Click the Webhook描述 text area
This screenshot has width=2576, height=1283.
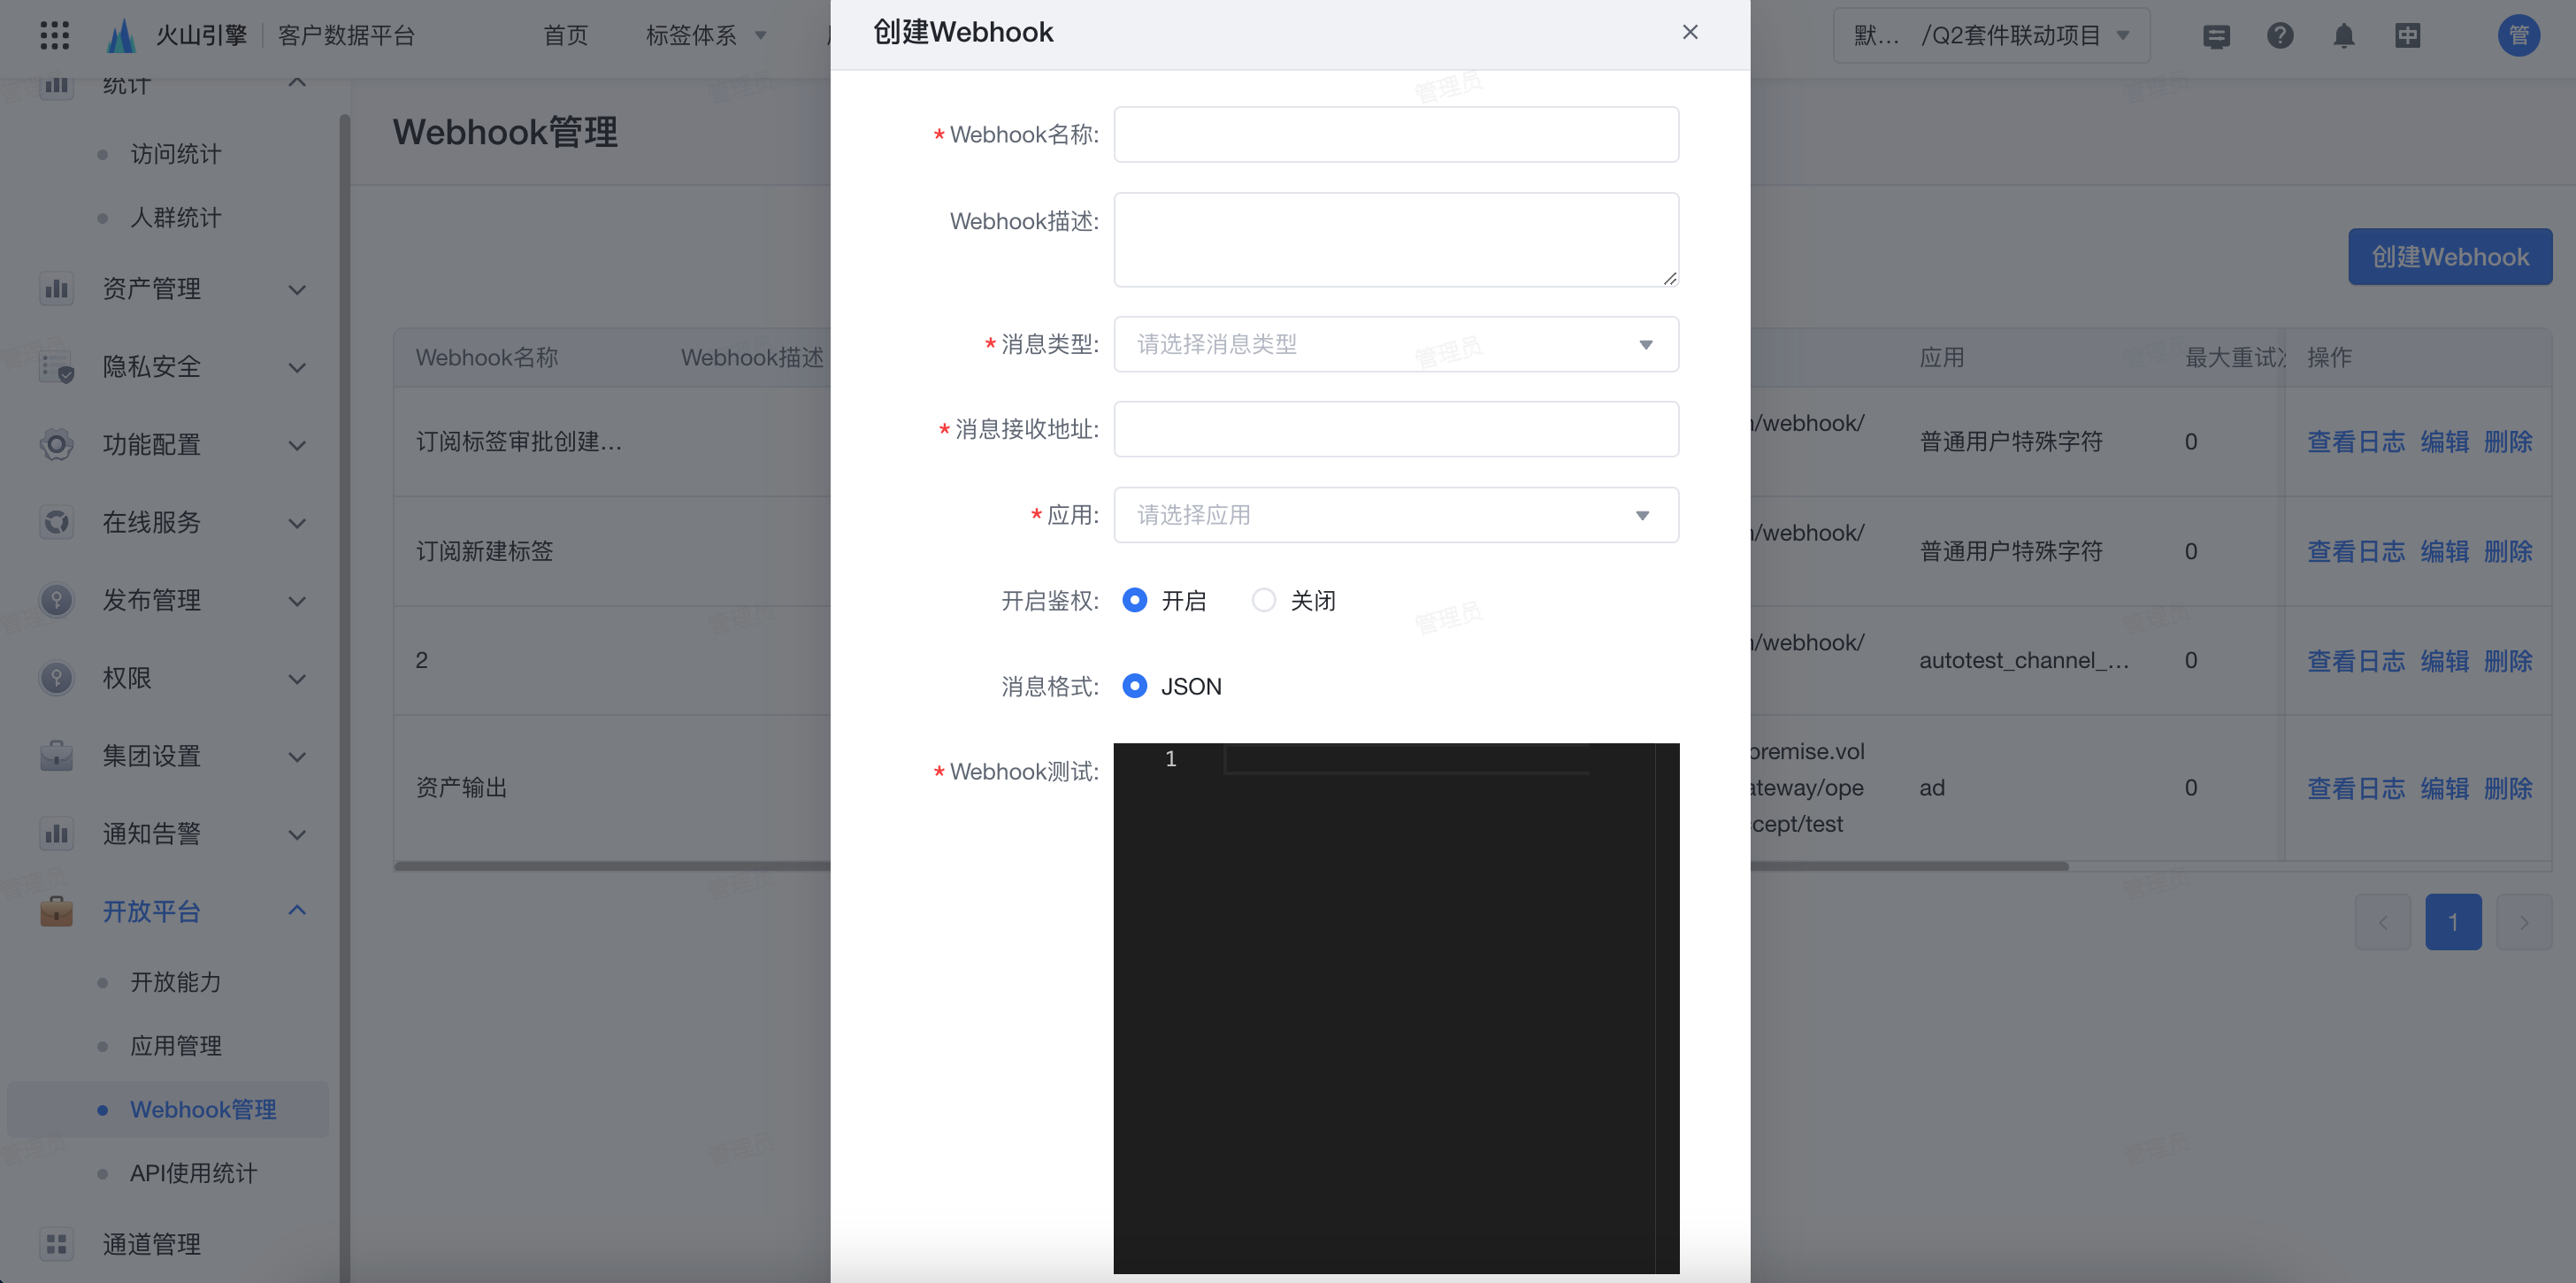pos(1396,240)
